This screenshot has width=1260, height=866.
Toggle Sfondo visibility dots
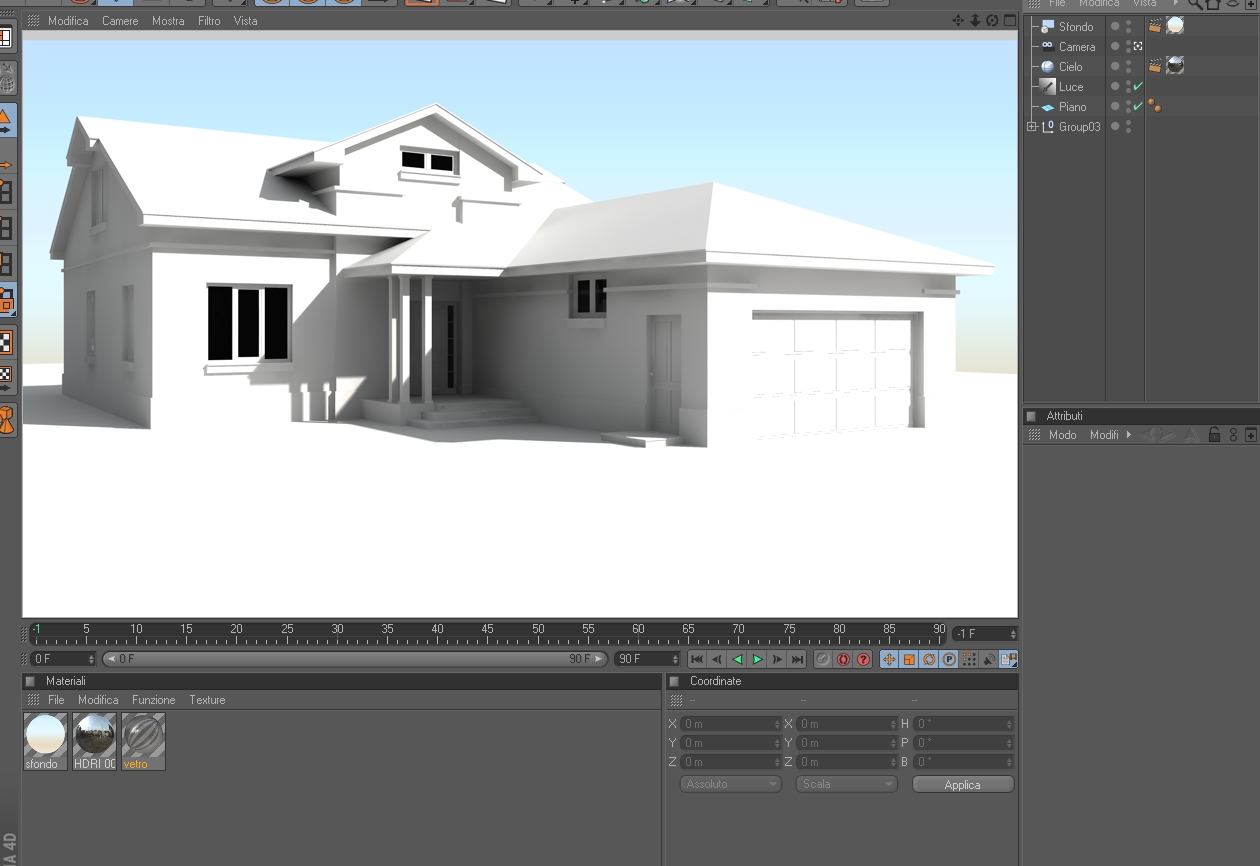pyautogui.click(x=1129, y=27)
